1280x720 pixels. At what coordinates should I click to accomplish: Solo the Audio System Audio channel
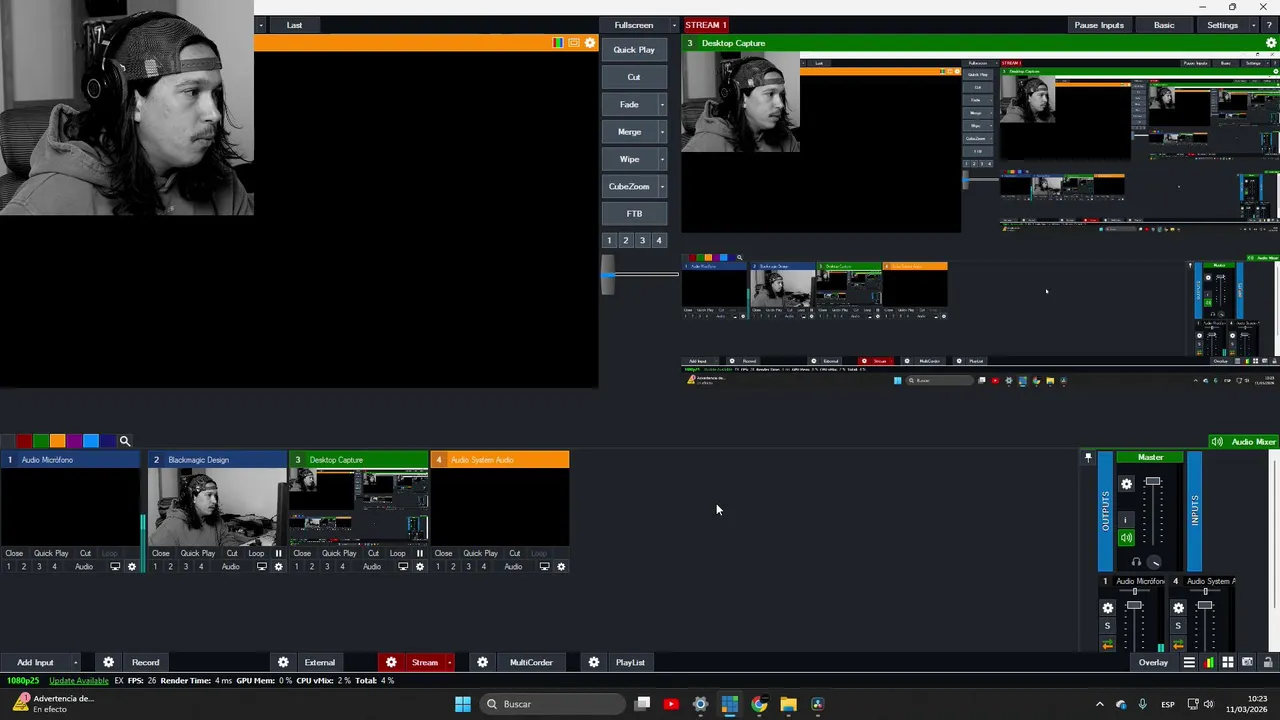(1178, 626)
